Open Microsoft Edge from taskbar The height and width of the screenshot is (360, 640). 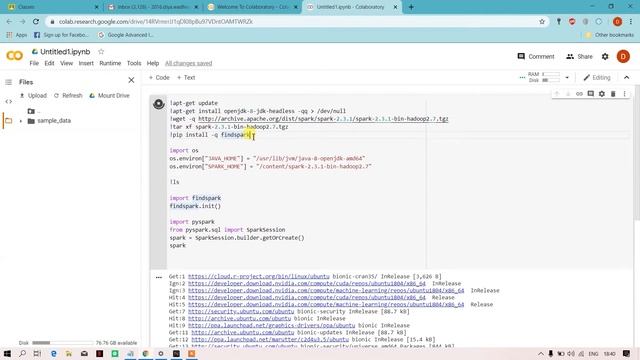pos(53,353)
